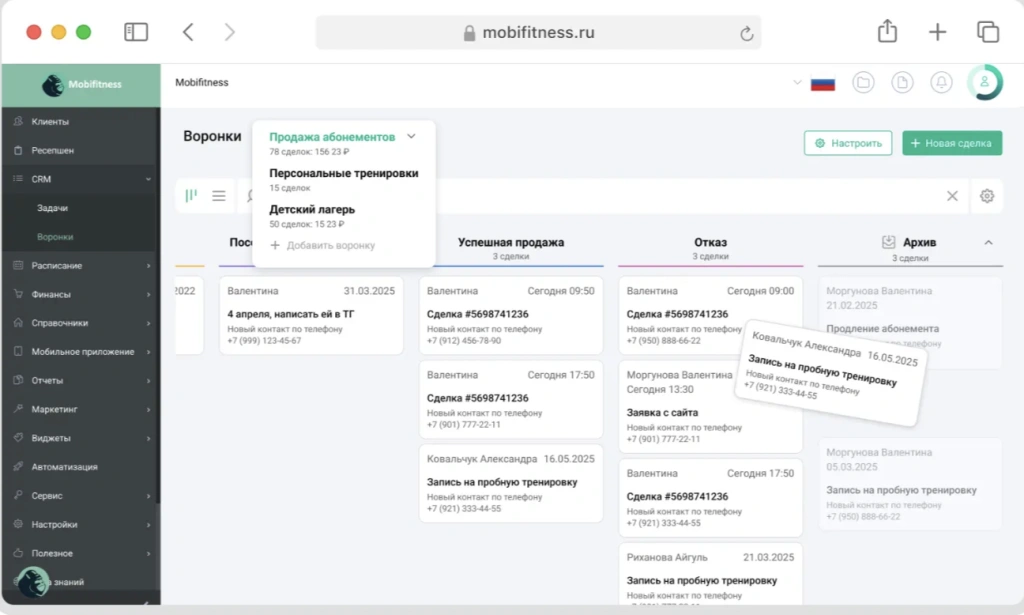Image resolution: width=1024 pixels, height=615 pixels.
Task: Click the Добавить воронку link
Action: (x=325, y=247)
